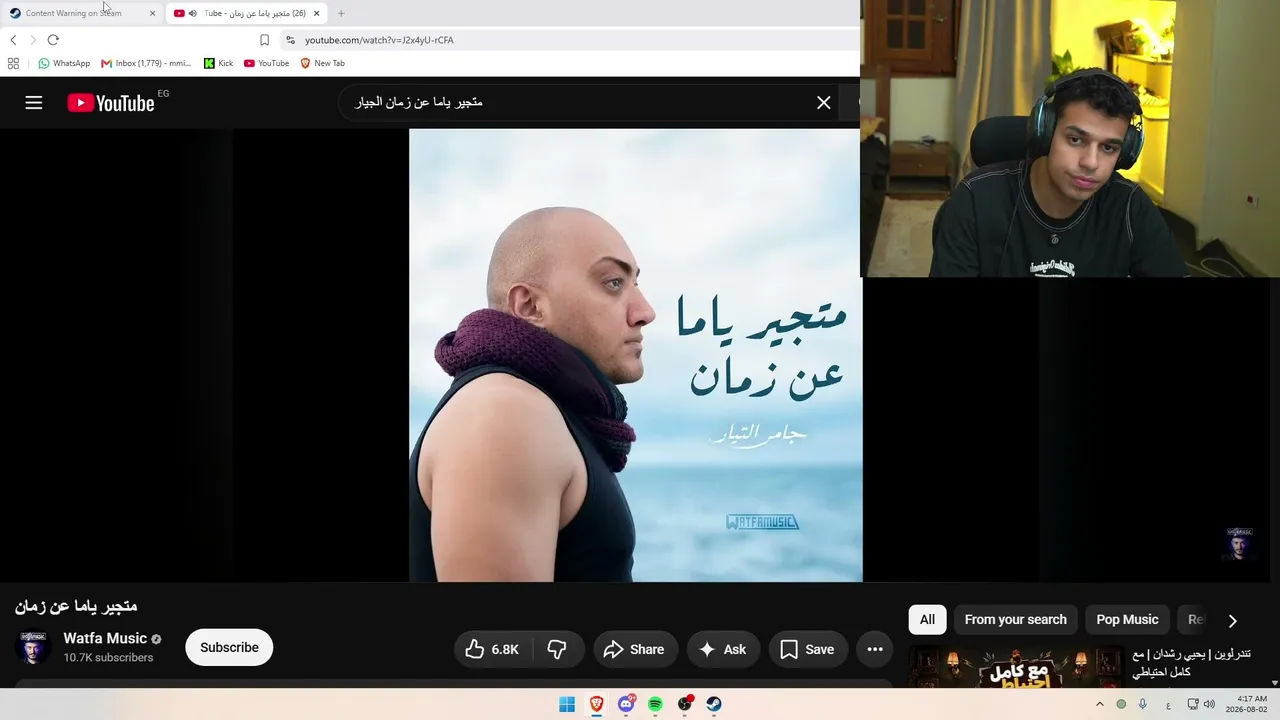This screenshot has height=720, width=1280.
Task: Click the video player album art
Action: [635, 355]
